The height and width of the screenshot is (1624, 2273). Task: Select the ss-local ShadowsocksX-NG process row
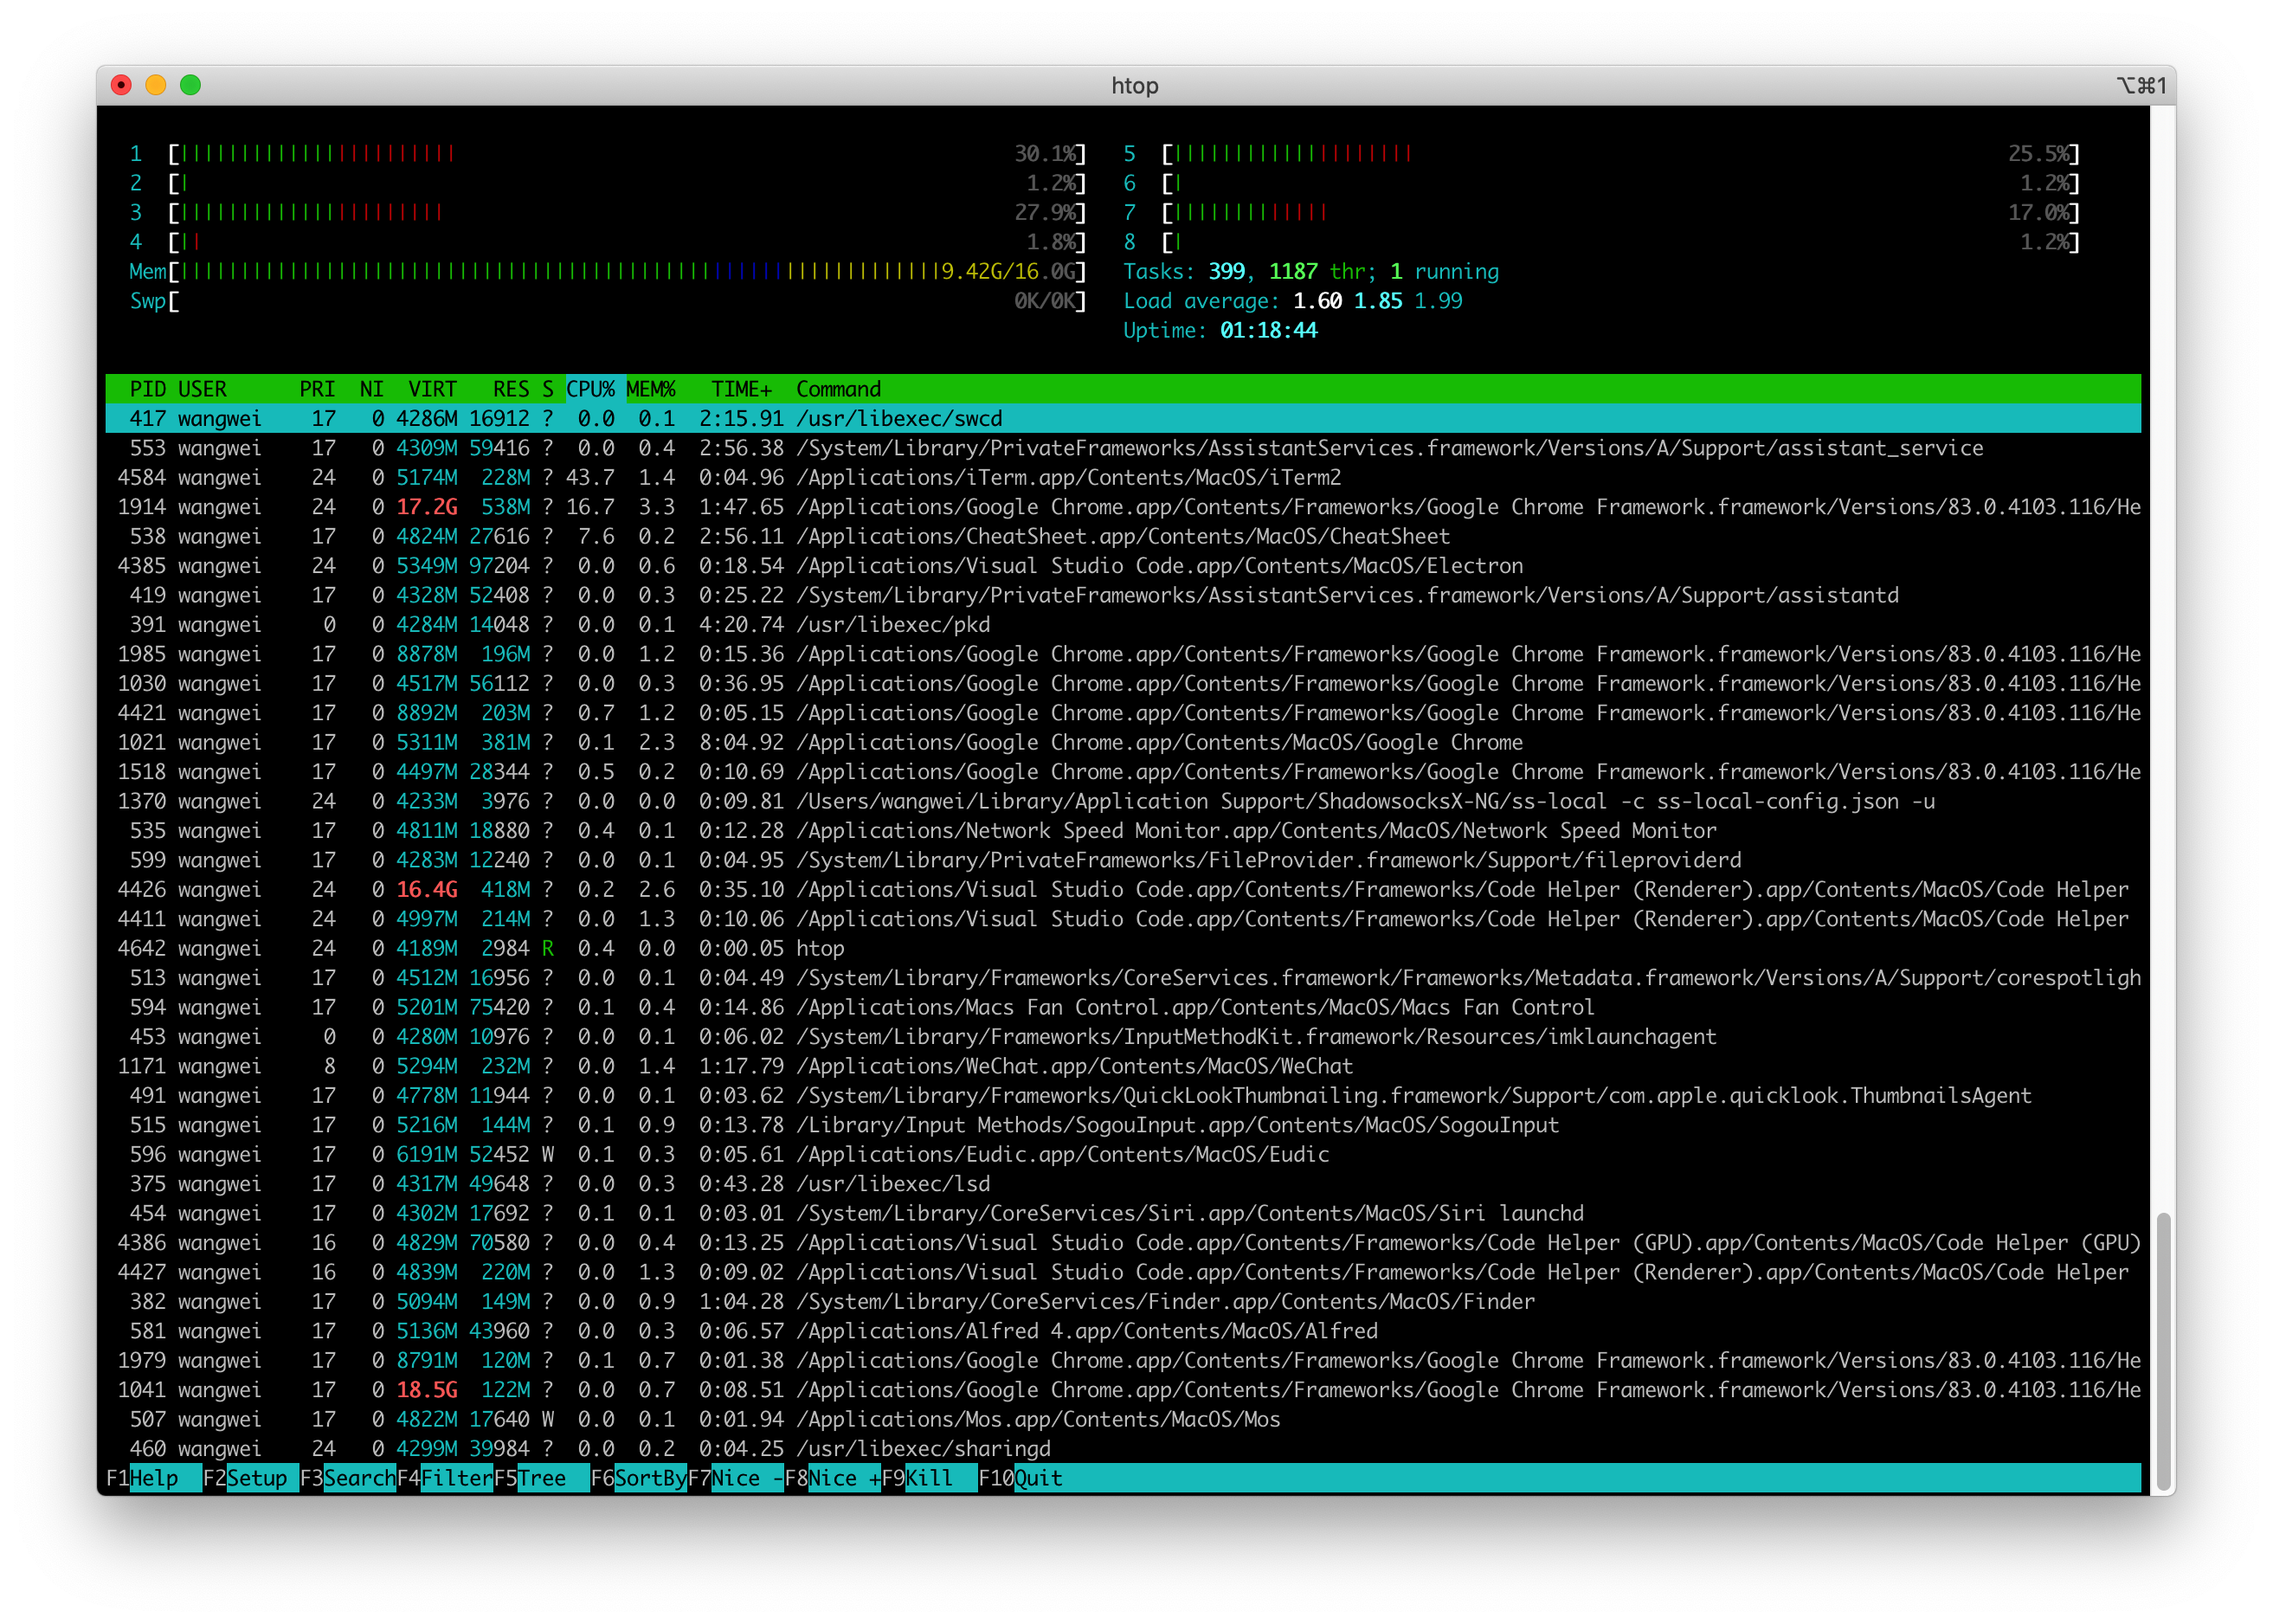click(x=1123, y=801)
